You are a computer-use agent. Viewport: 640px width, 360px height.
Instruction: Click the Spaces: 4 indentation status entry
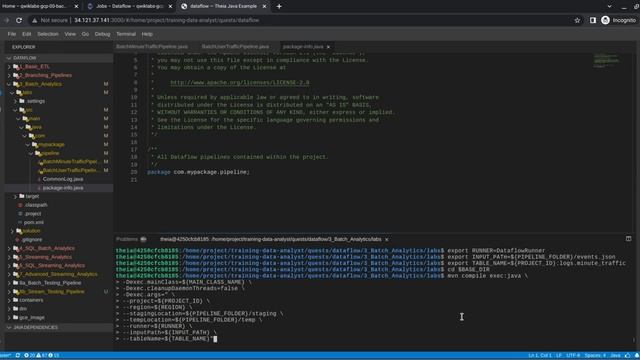595,356
